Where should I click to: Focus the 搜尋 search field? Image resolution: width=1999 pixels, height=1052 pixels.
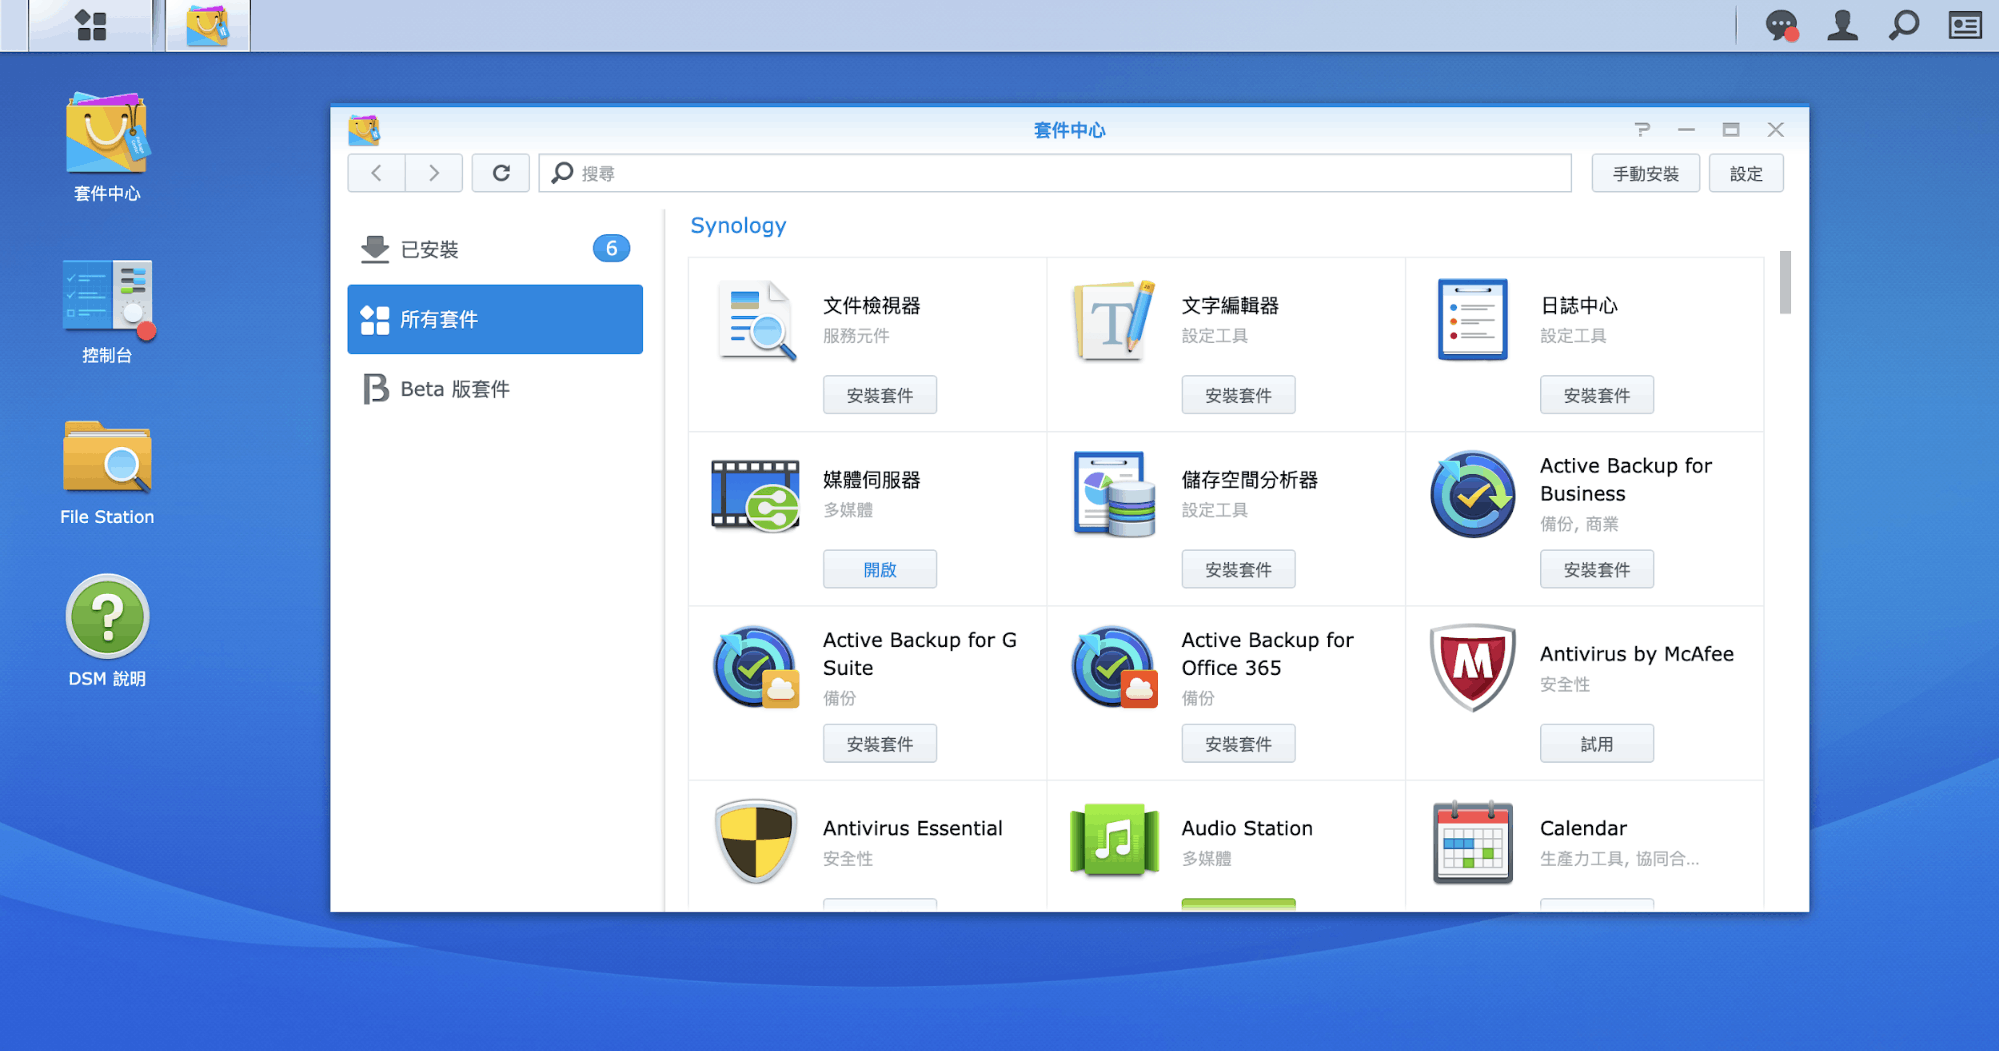[x=1055, y=173]
